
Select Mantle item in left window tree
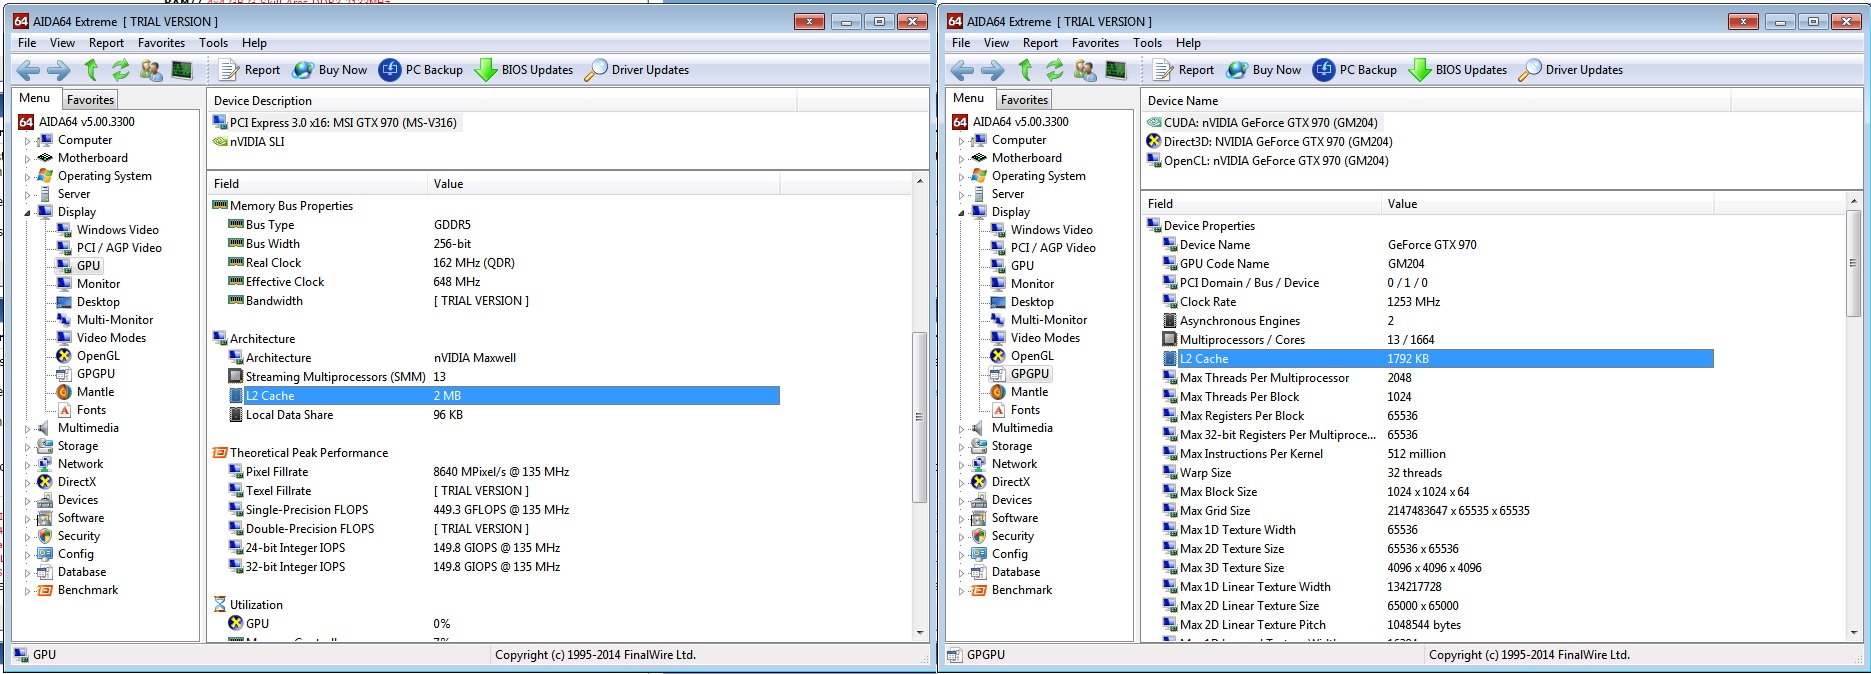click(95, 392)
